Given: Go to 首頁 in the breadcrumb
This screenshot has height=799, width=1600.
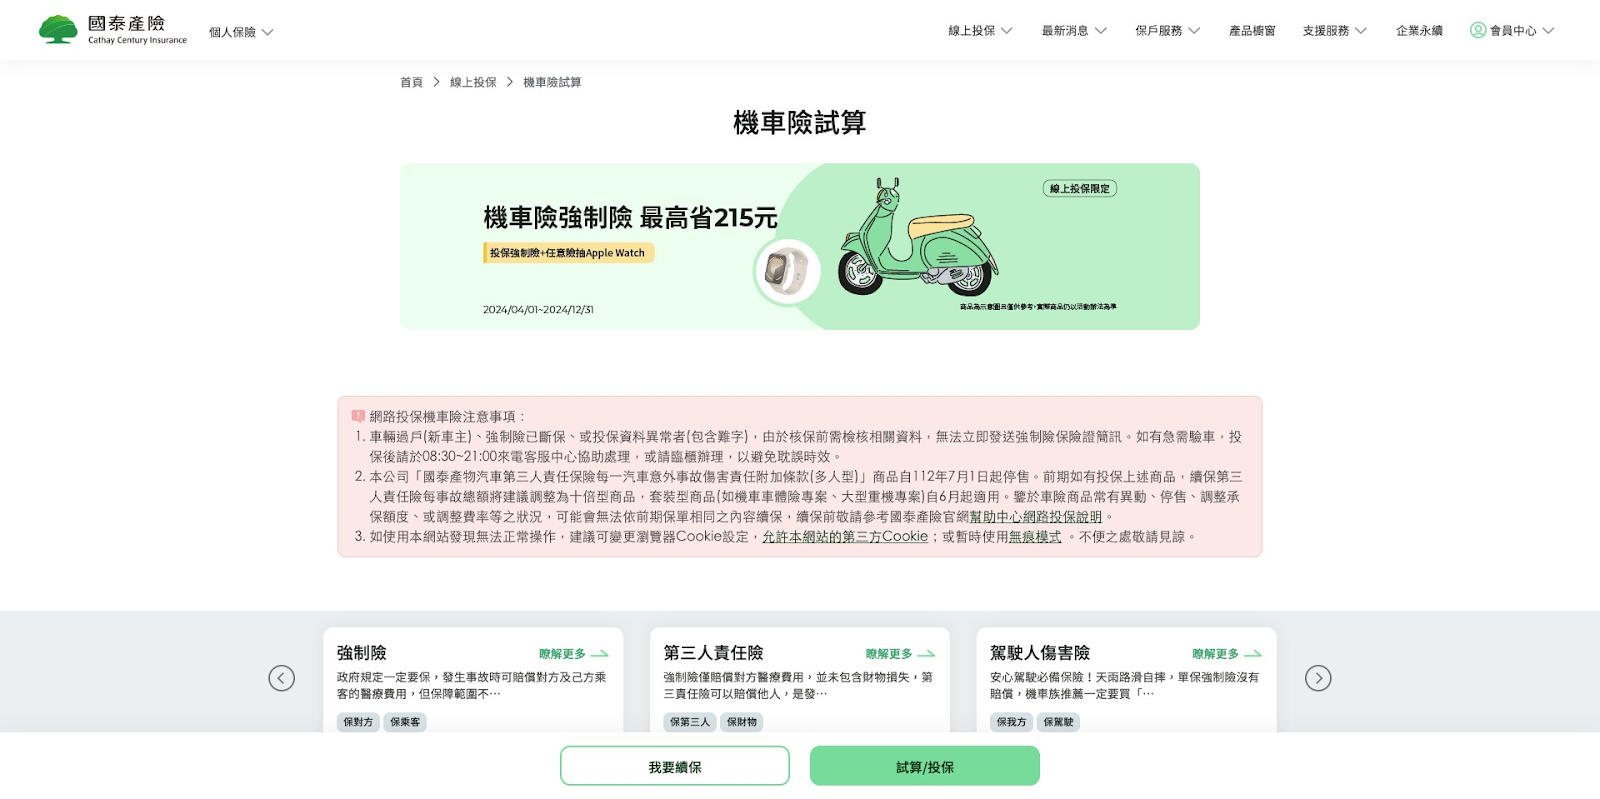Looking at the screenshot, I should pyautogui.click(x=411, y=82).
